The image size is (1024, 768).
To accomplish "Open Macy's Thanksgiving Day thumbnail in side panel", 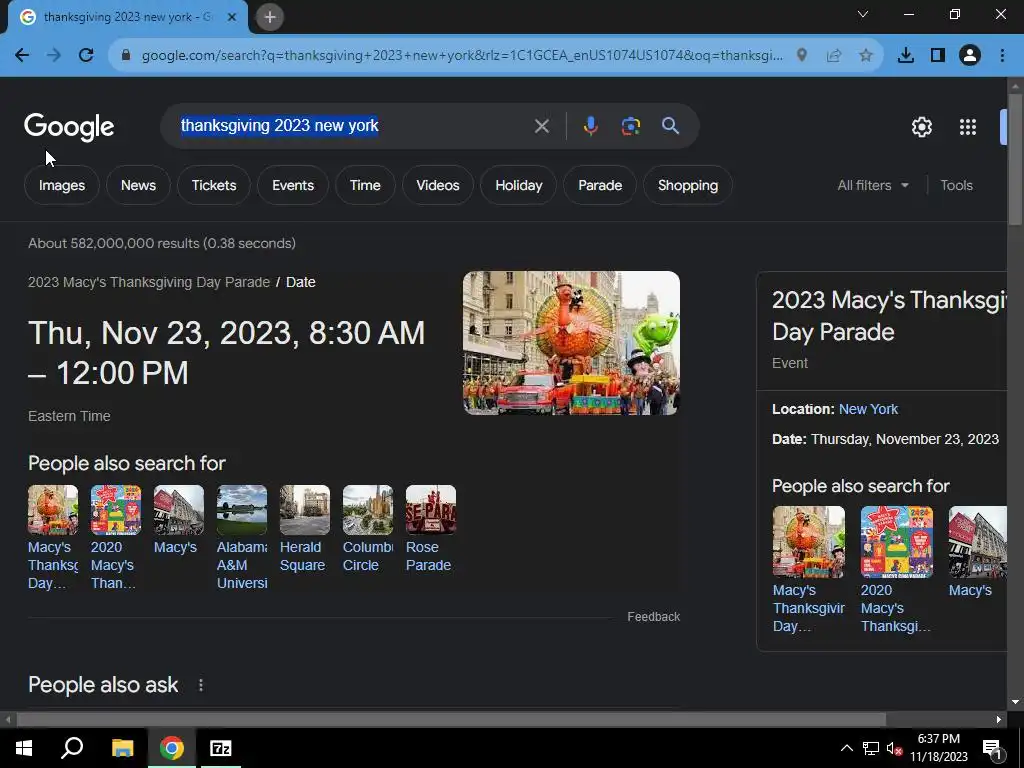I will pos(808,542).
